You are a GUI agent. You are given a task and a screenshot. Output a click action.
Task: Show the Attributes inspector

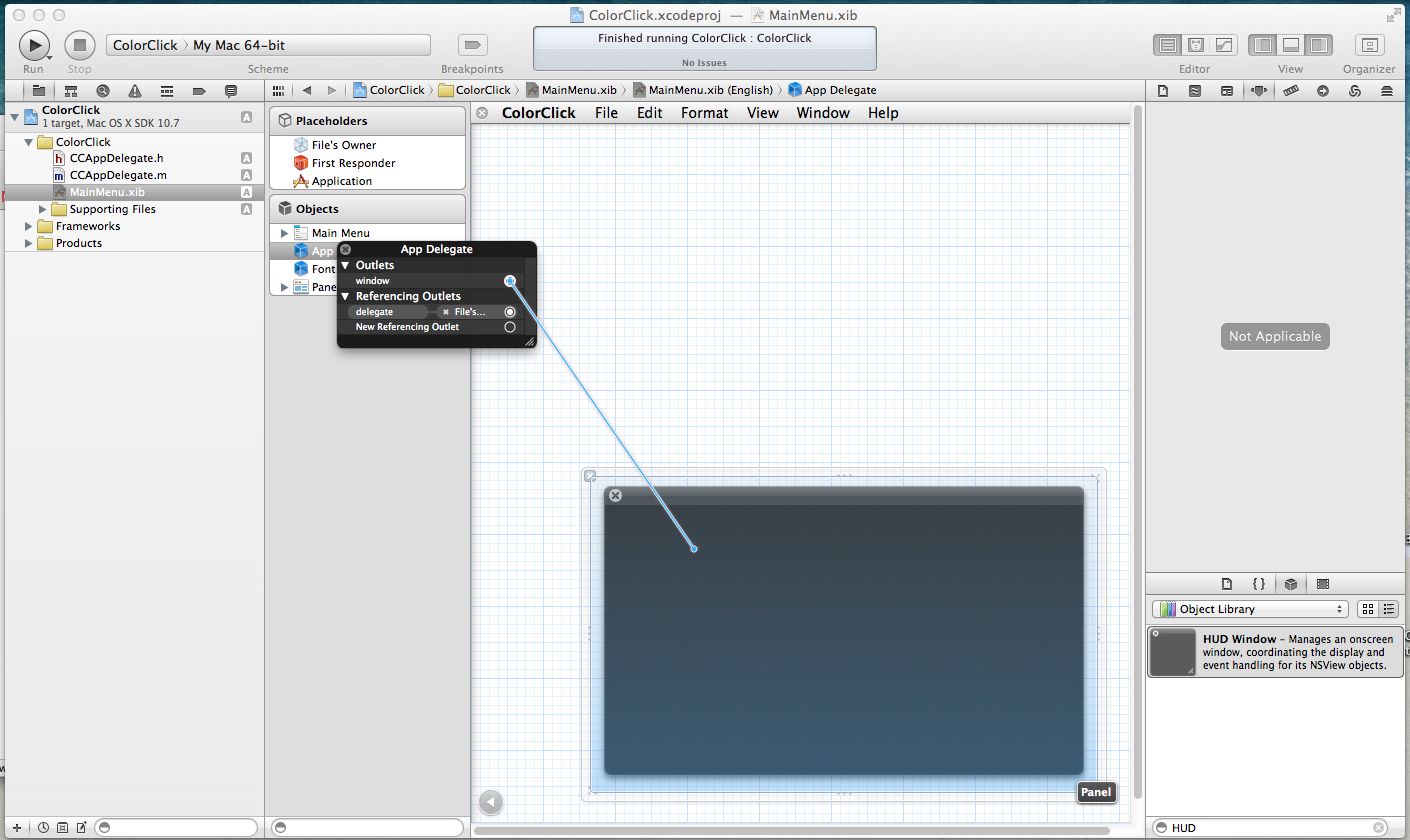click(1259, 90)
